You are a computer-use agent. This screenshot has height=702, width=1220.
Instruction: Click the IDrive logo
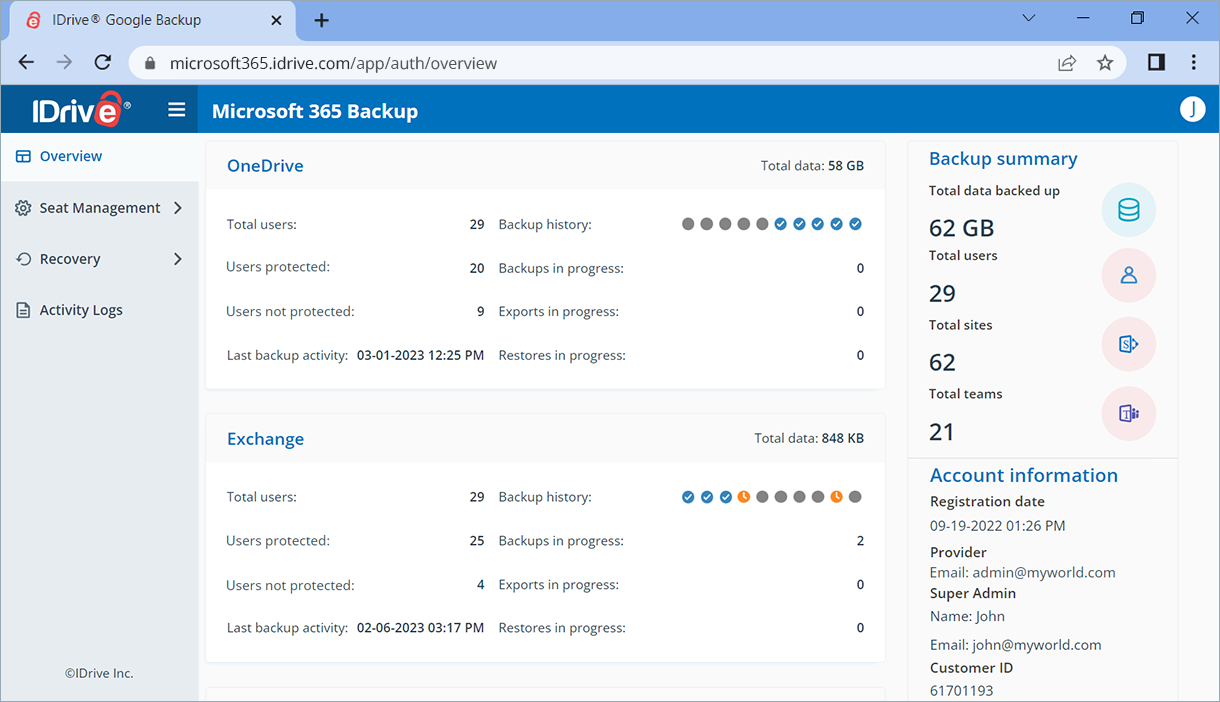(x=81, y=109)
